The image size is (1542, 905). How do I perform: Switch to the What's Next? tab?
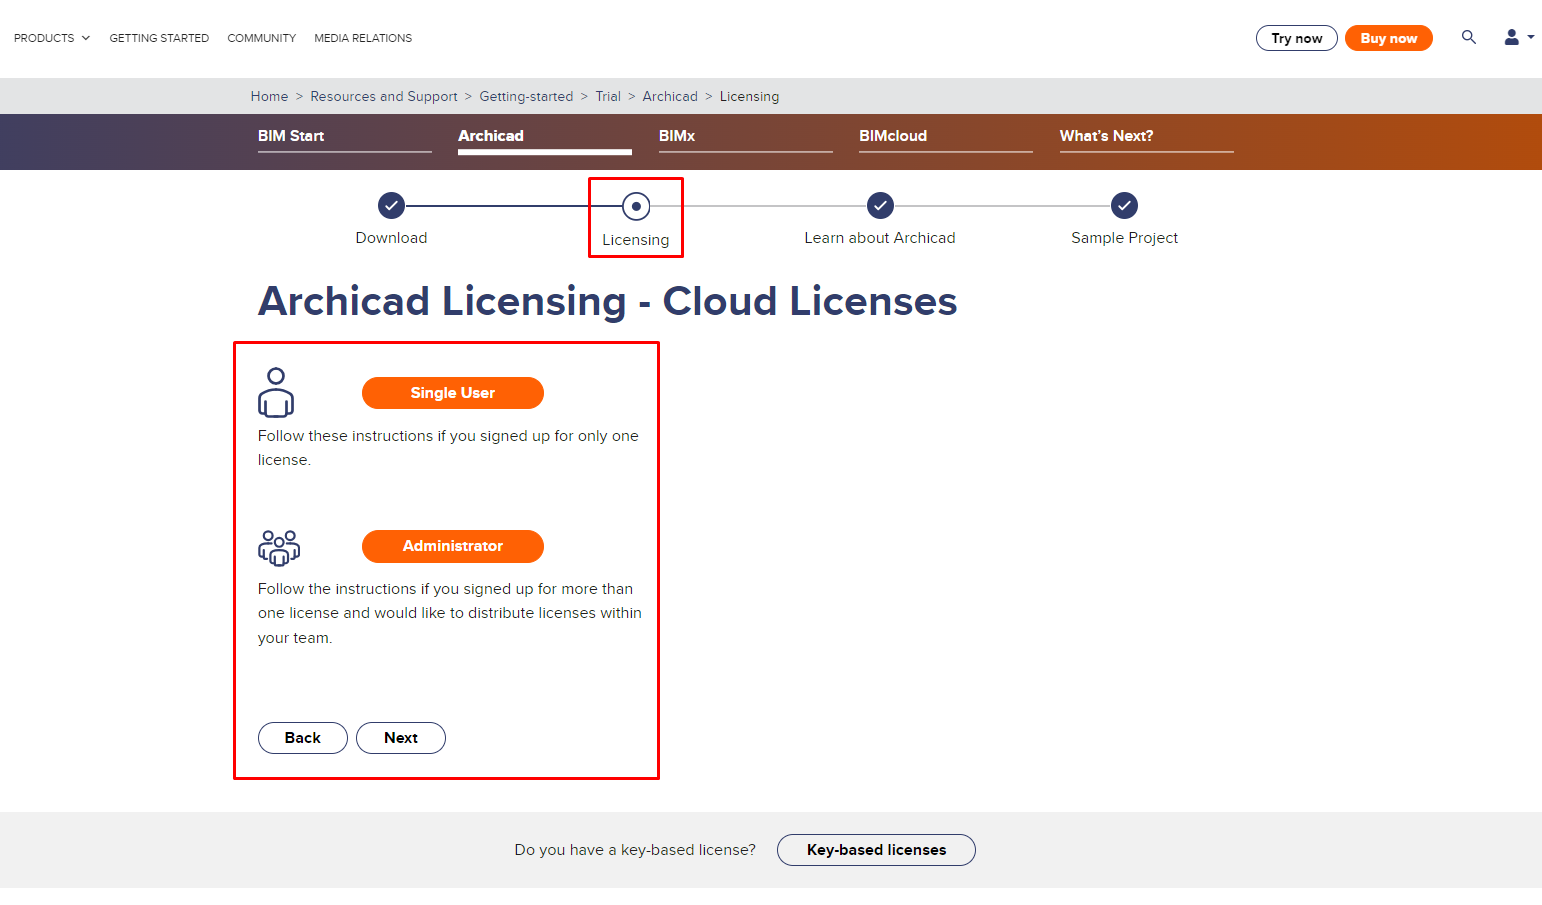point(1146,137)
